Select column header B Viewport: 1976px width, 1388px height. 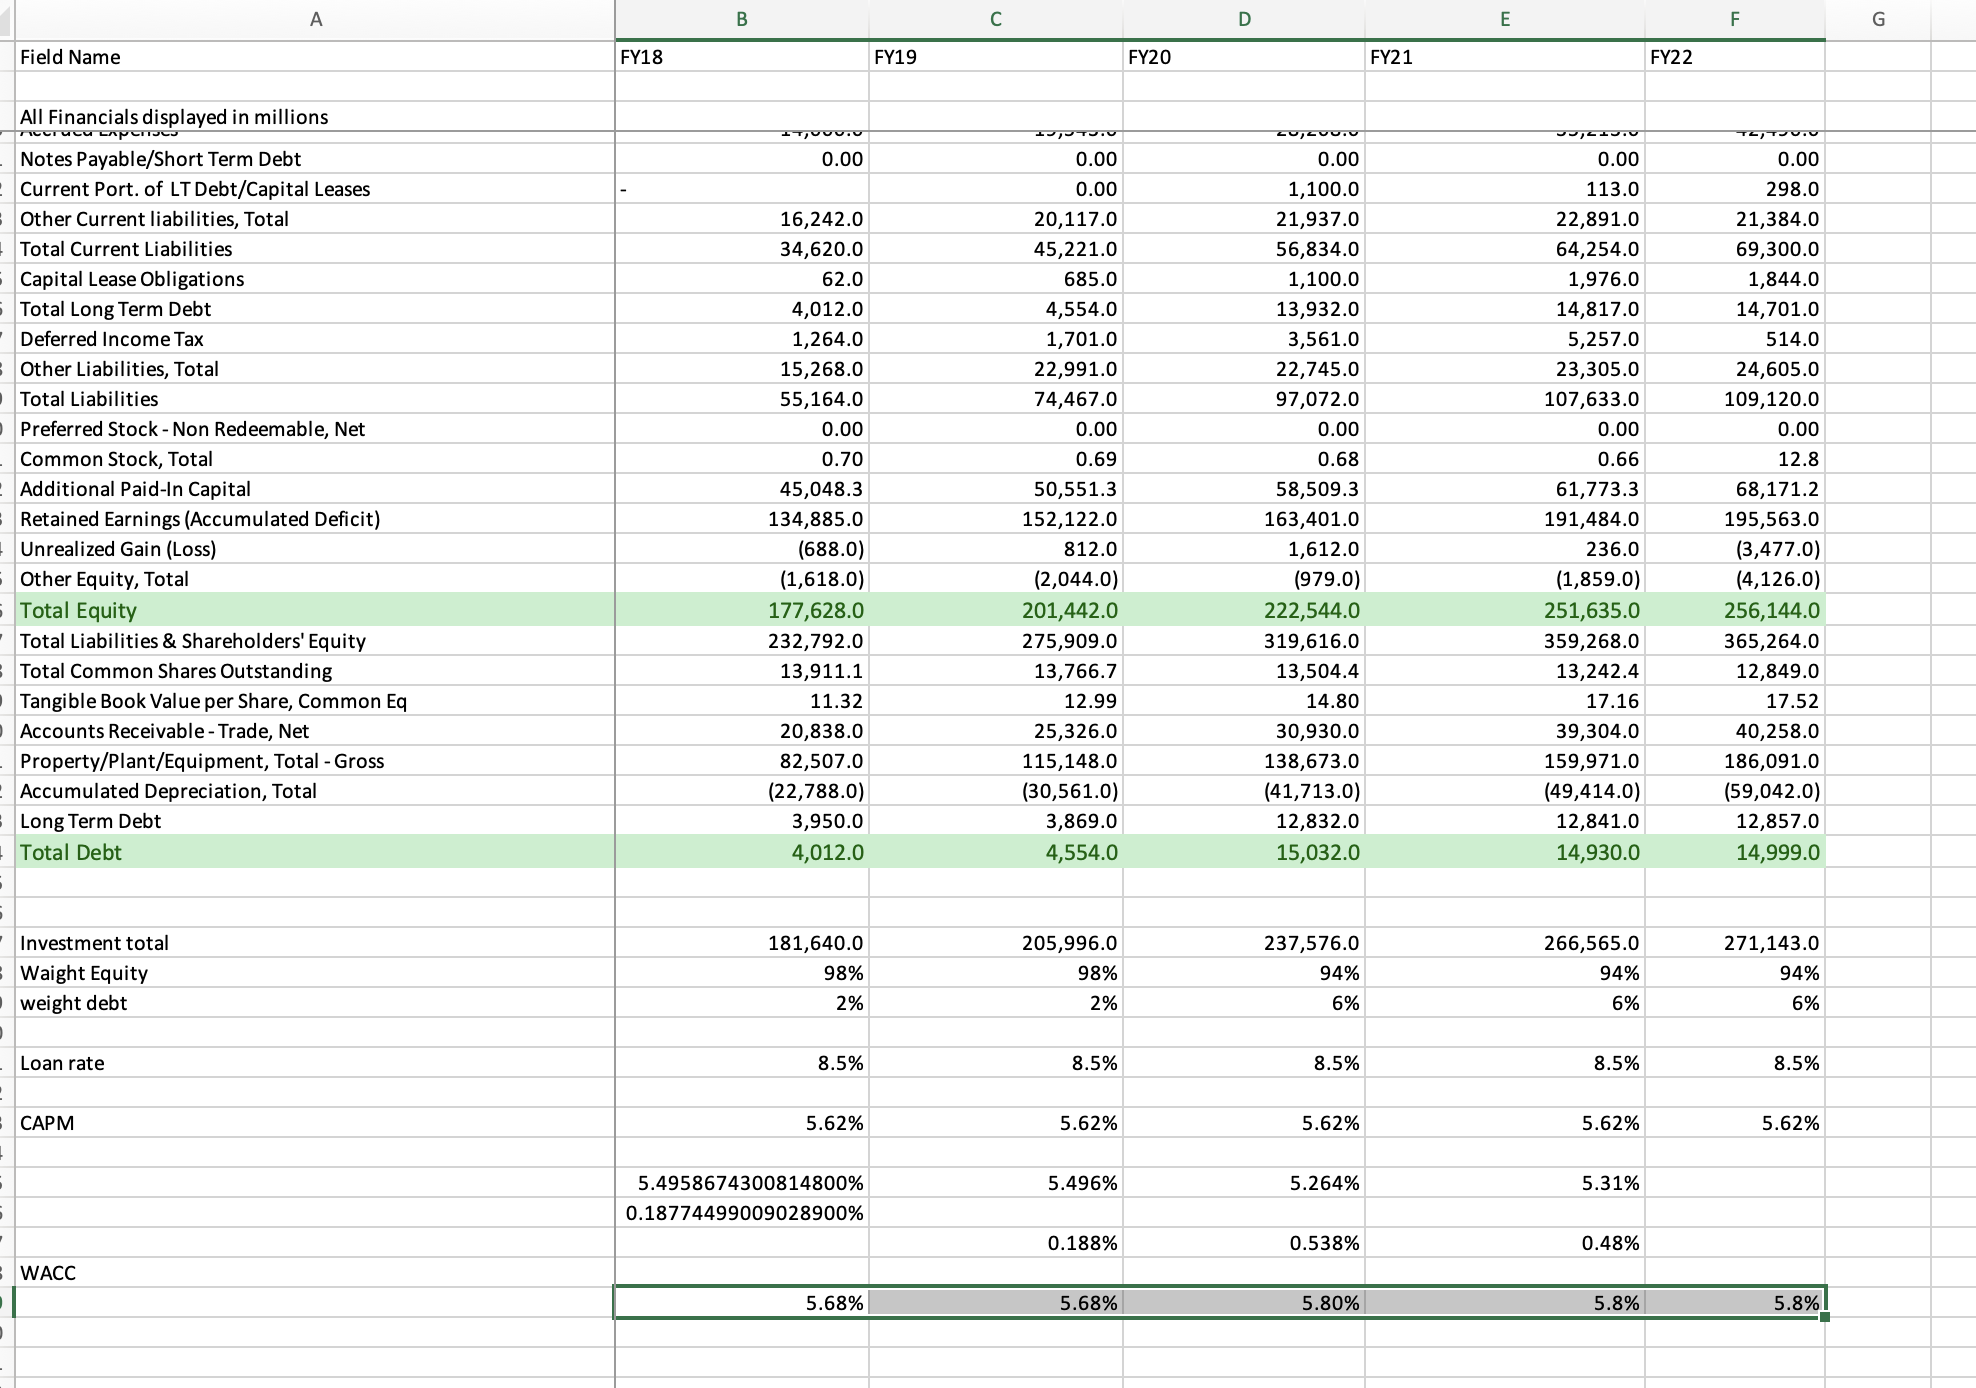click(740, 18)
